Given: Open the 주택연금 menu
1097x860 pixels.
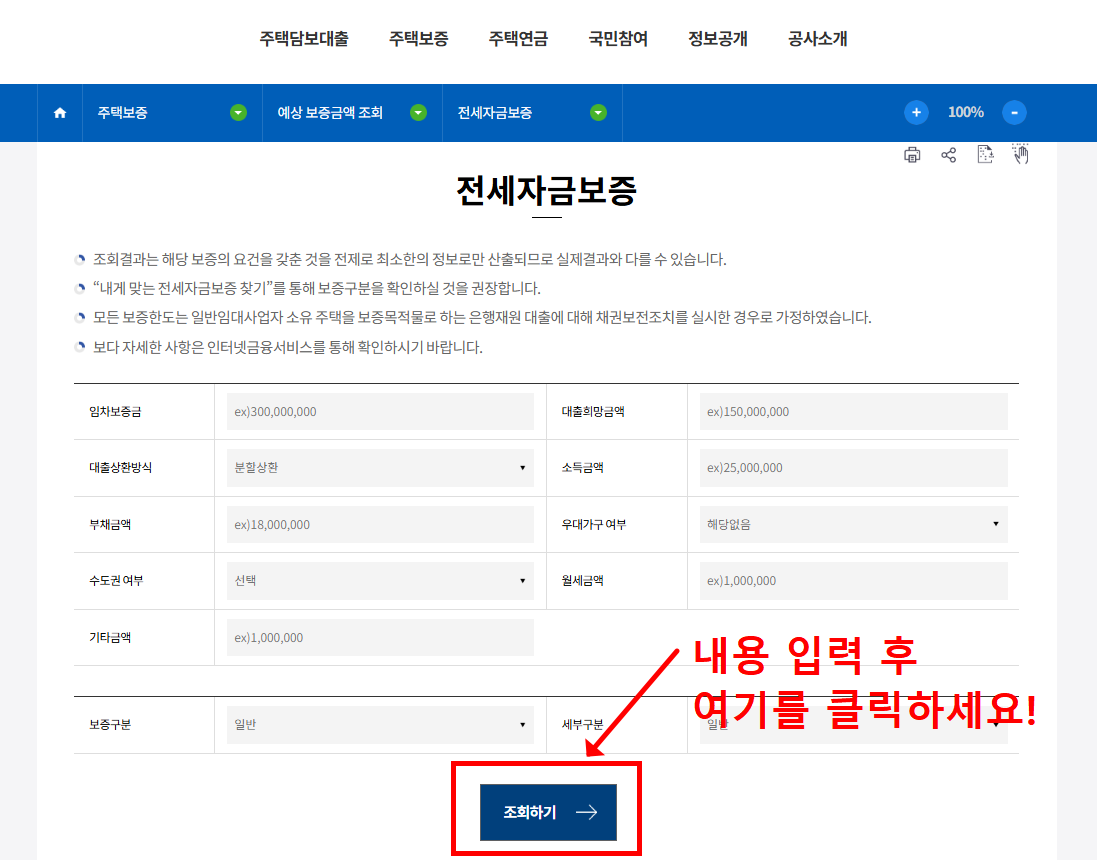Looking at the screenshot, I should [517, 39].
